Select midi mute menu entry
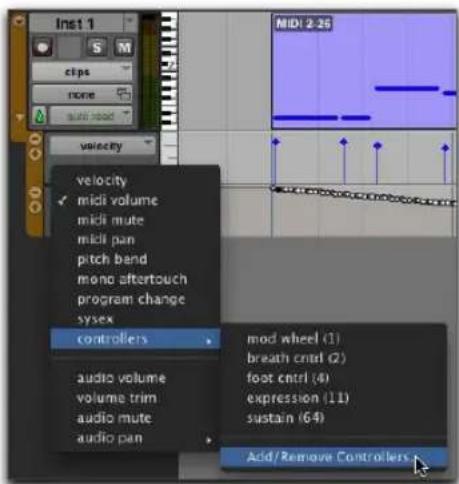This screenshot has width=459, height=484. point(135,220)
